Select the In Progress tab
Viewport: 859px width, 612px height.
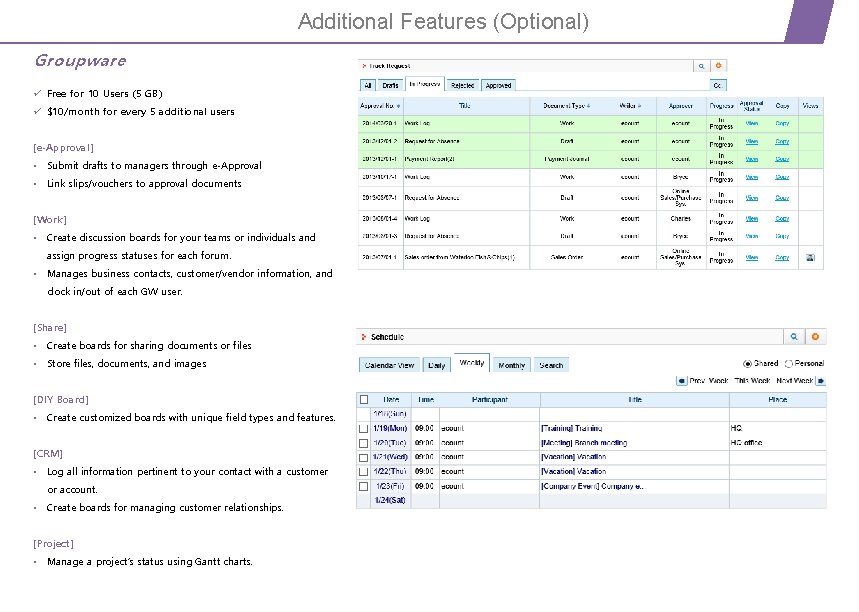[425, 84]
